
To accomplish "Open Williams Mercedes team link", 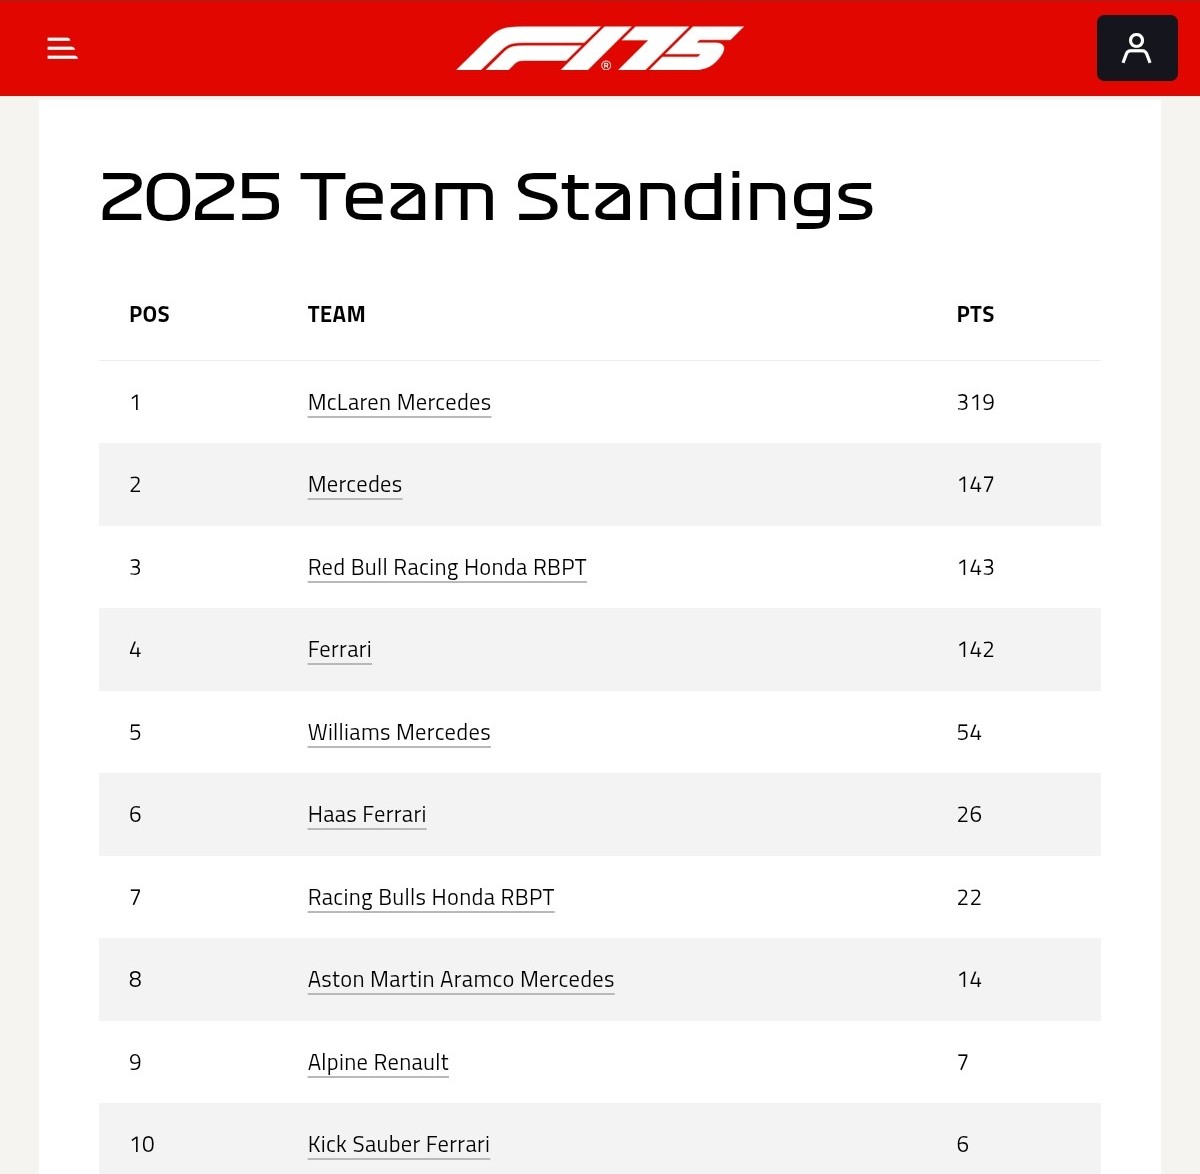I will [399, 732].
